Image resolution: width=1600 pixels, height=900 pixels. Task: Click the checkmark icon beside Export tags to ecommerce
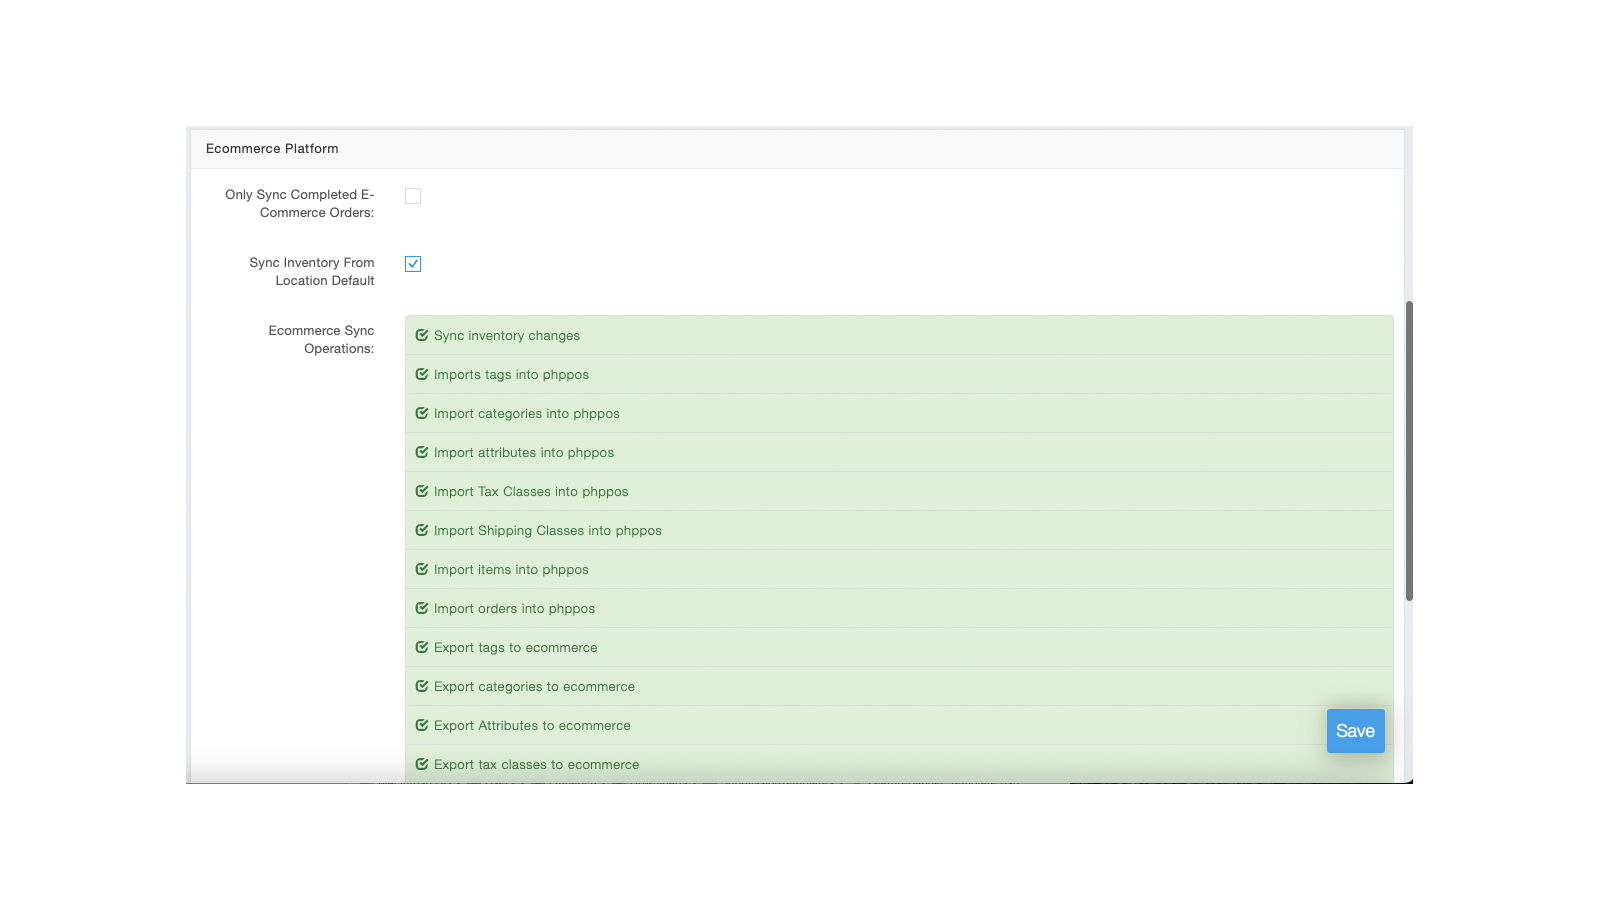point(421,647)
